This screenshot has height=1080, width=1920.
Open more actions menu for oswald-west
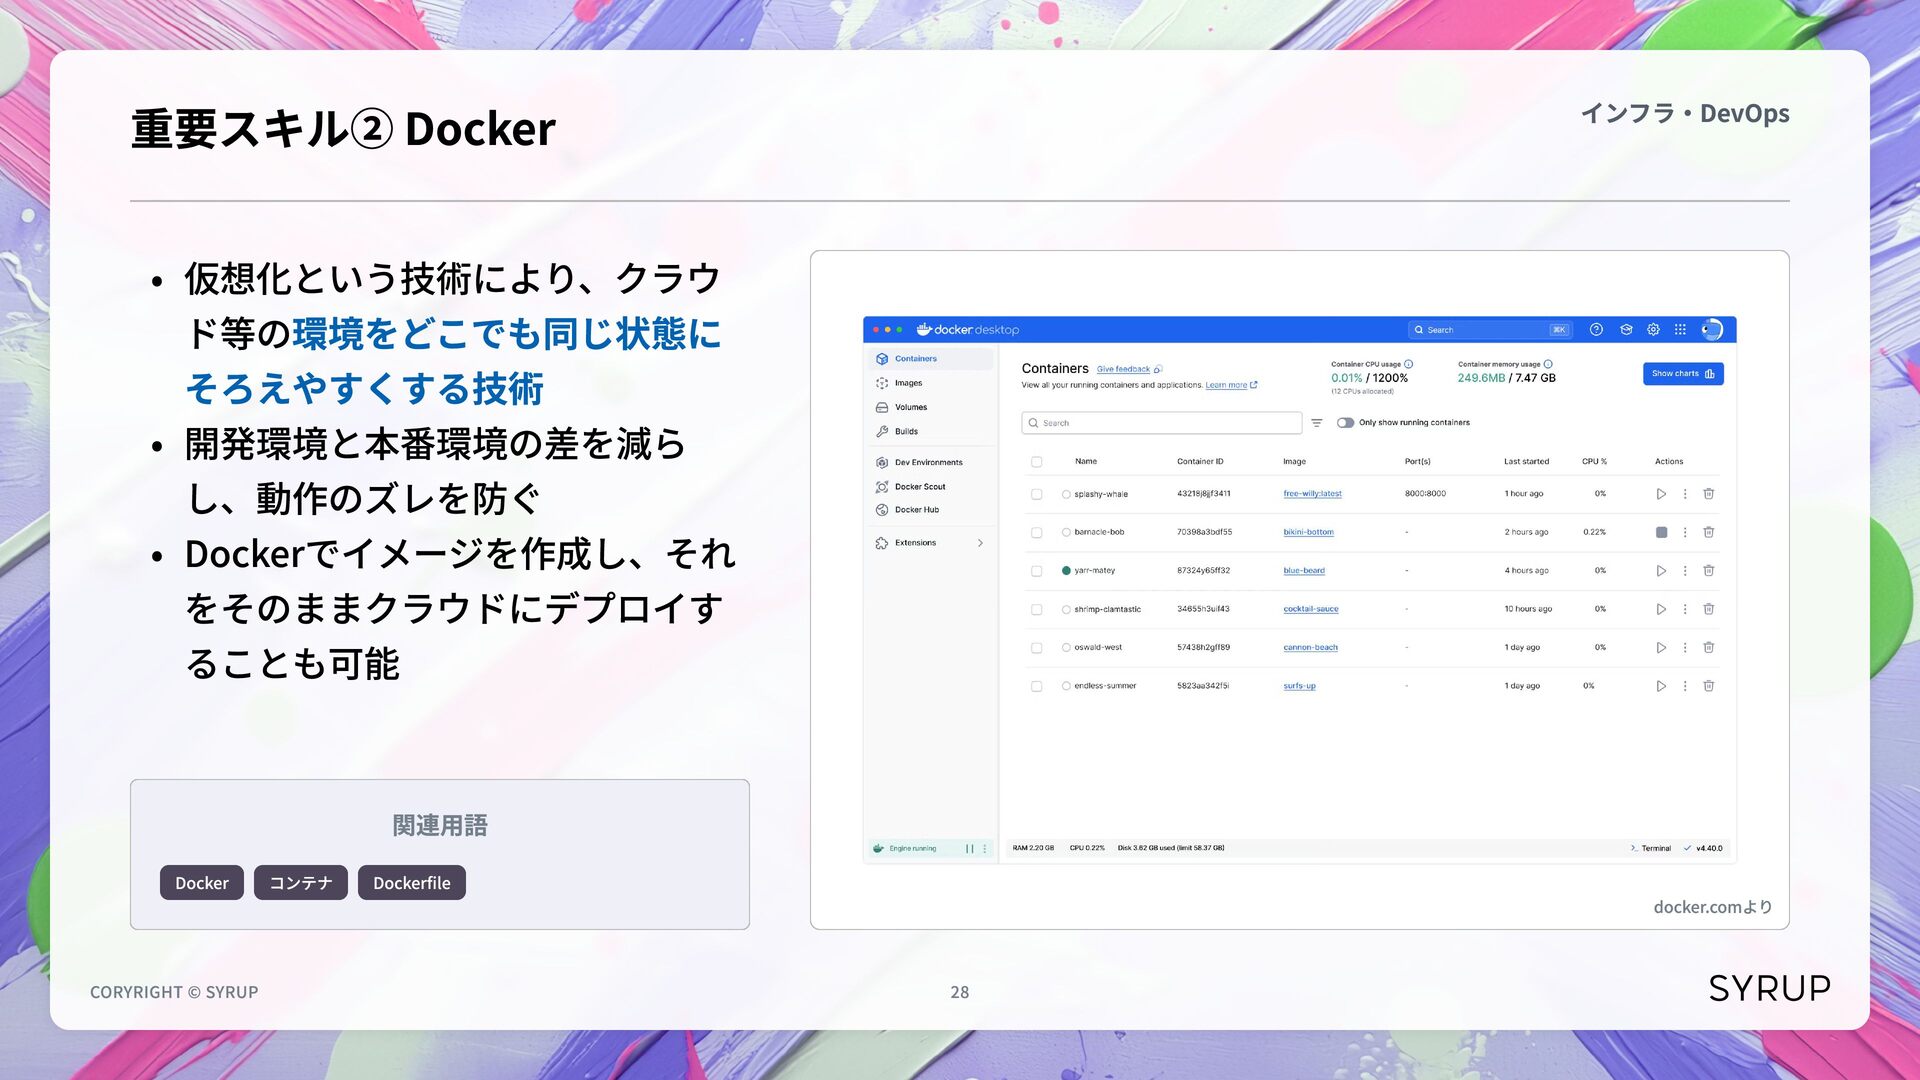1685,648
